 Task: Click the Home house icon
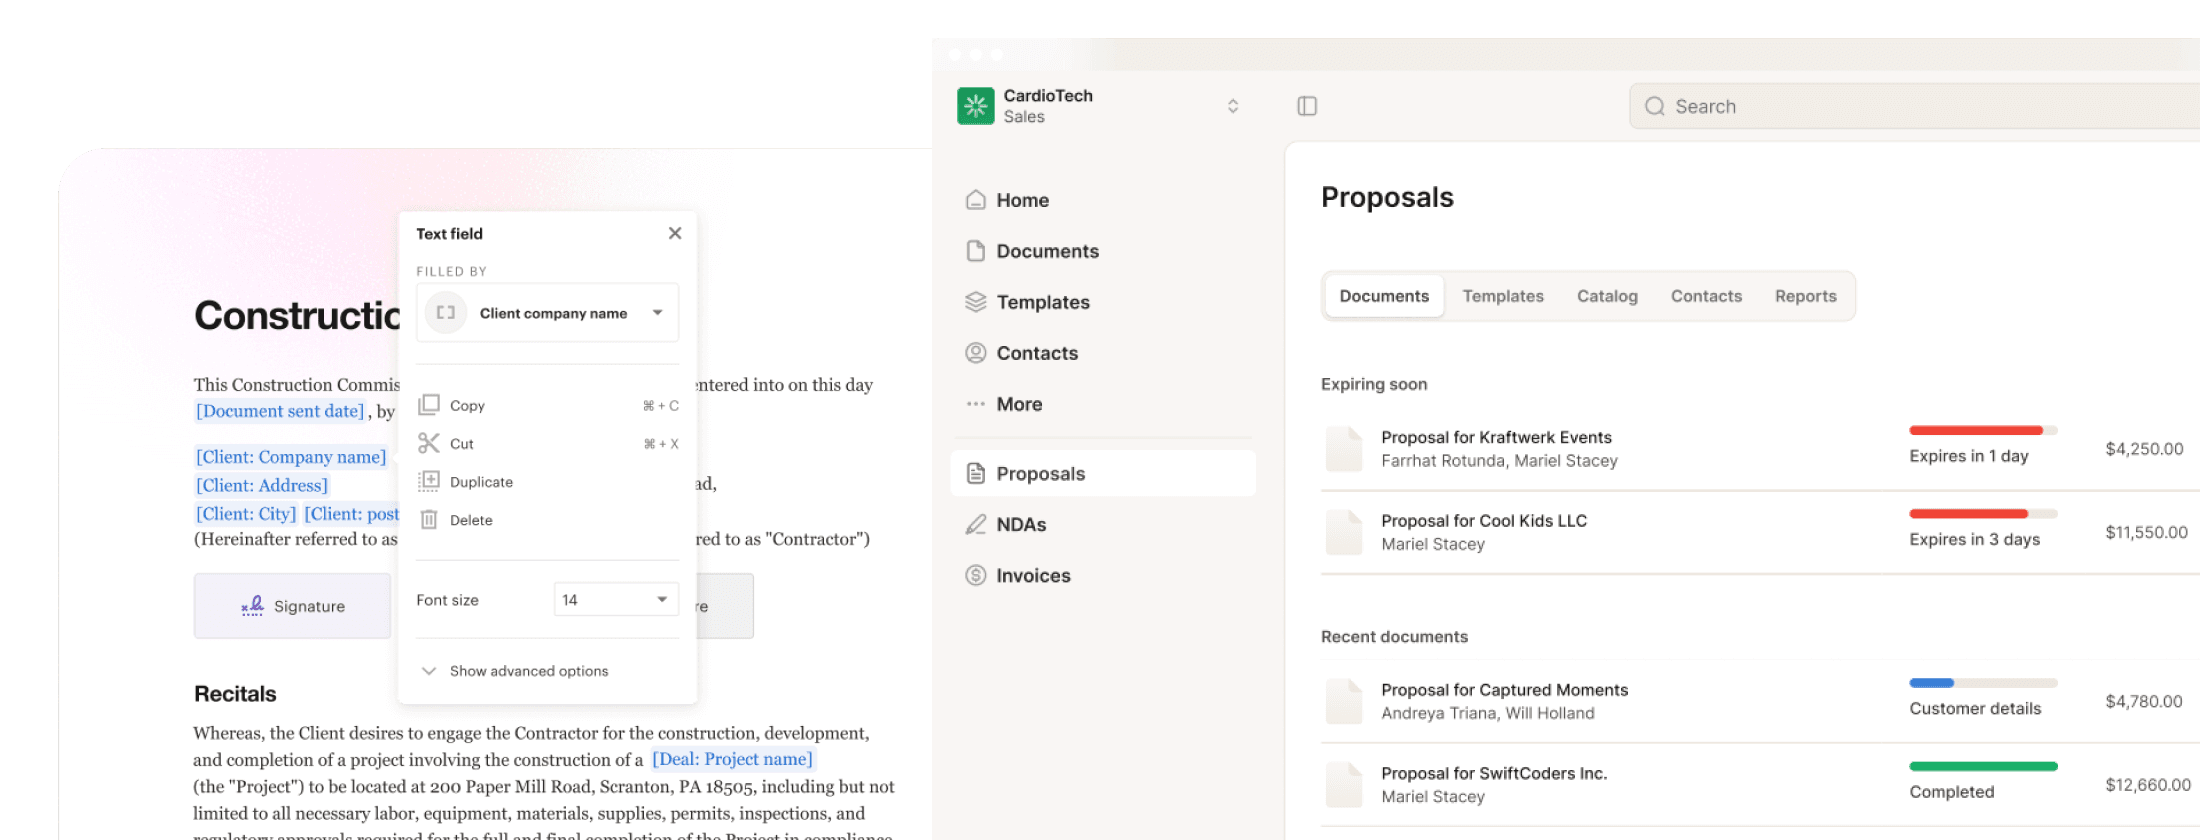click(975, 200)
